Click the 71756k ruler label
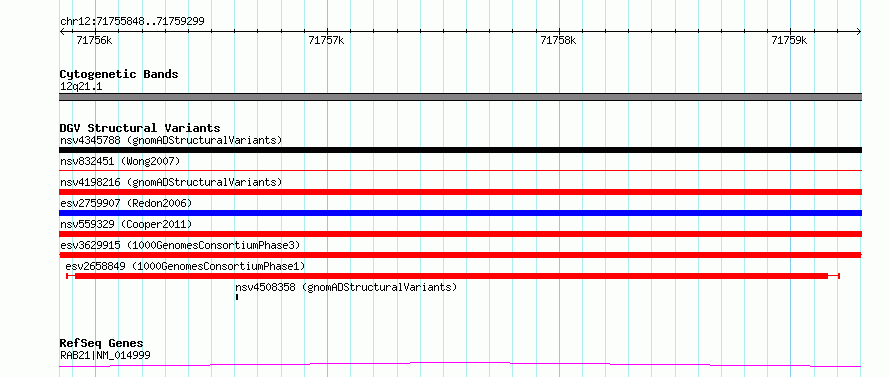The height and width of the screenshot is (377, 890). (94, 40)
